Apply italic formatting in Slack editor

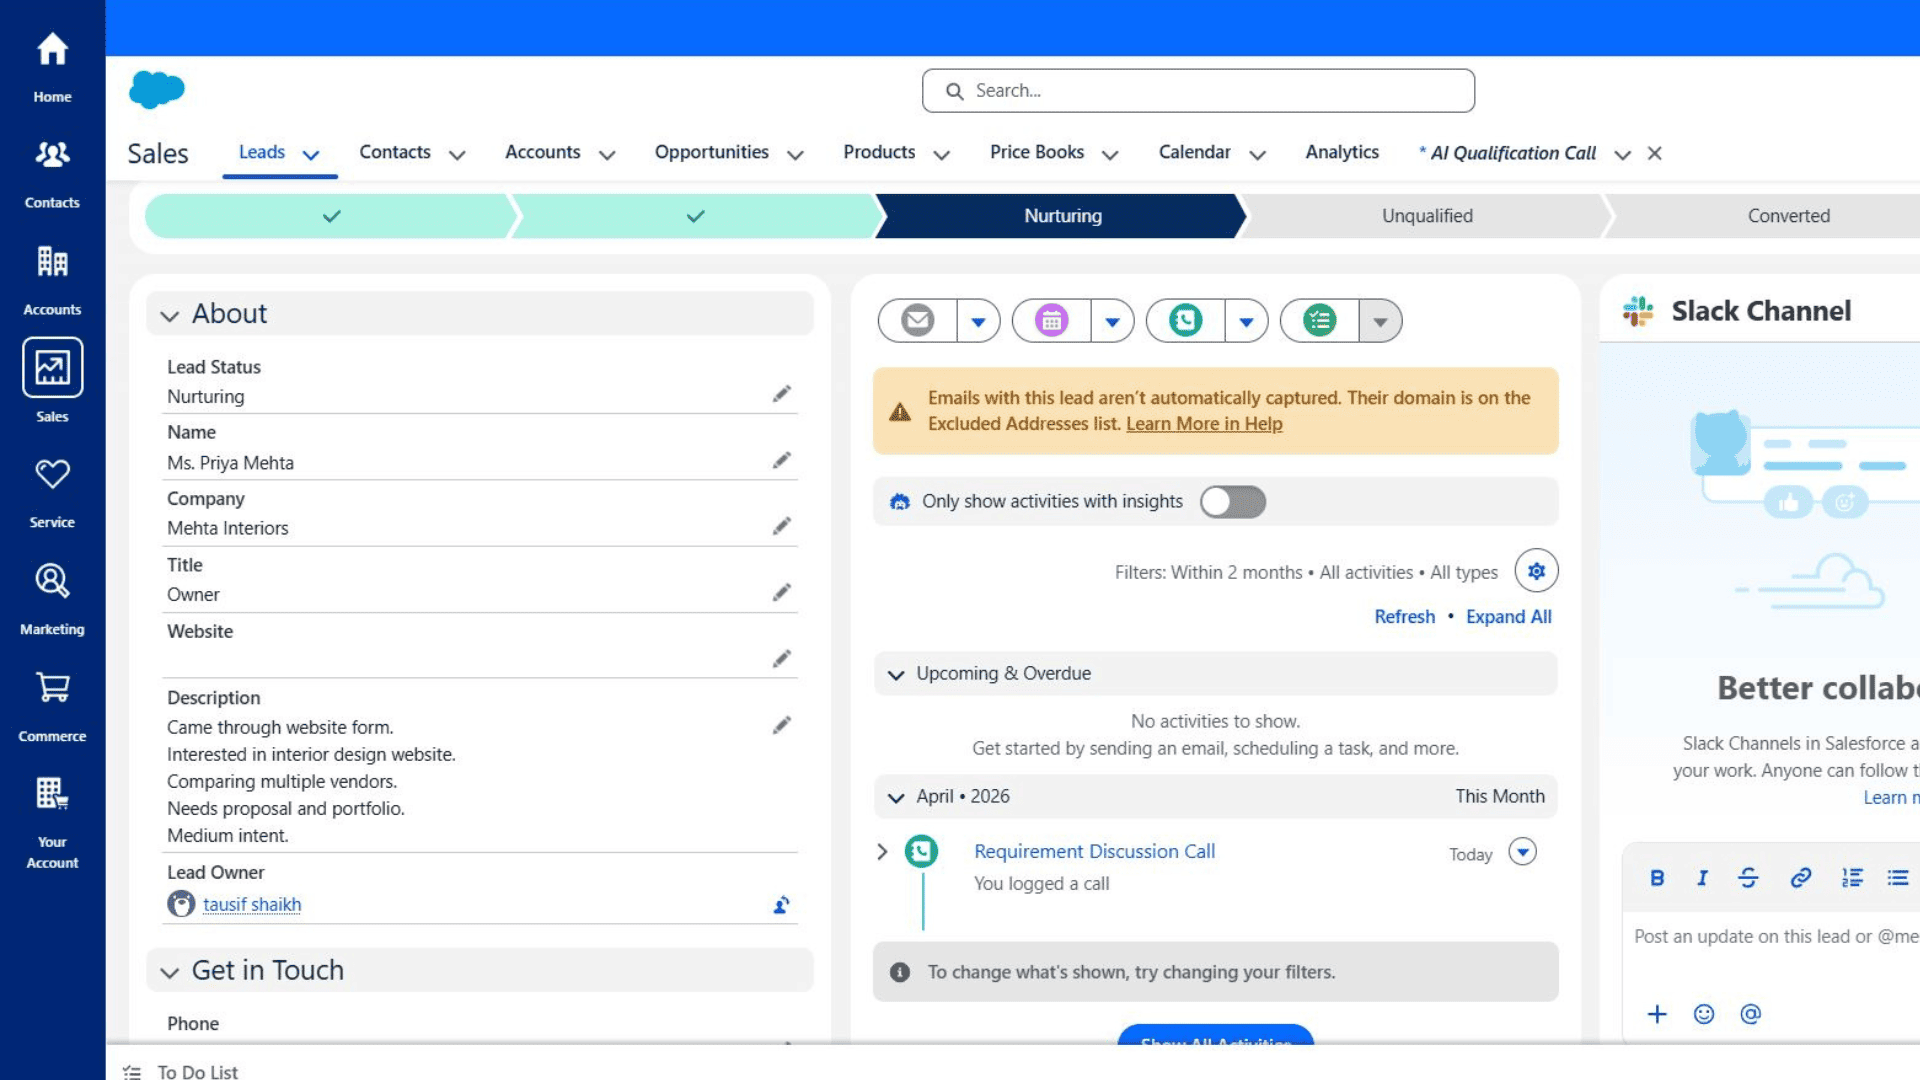(1702, 878)
